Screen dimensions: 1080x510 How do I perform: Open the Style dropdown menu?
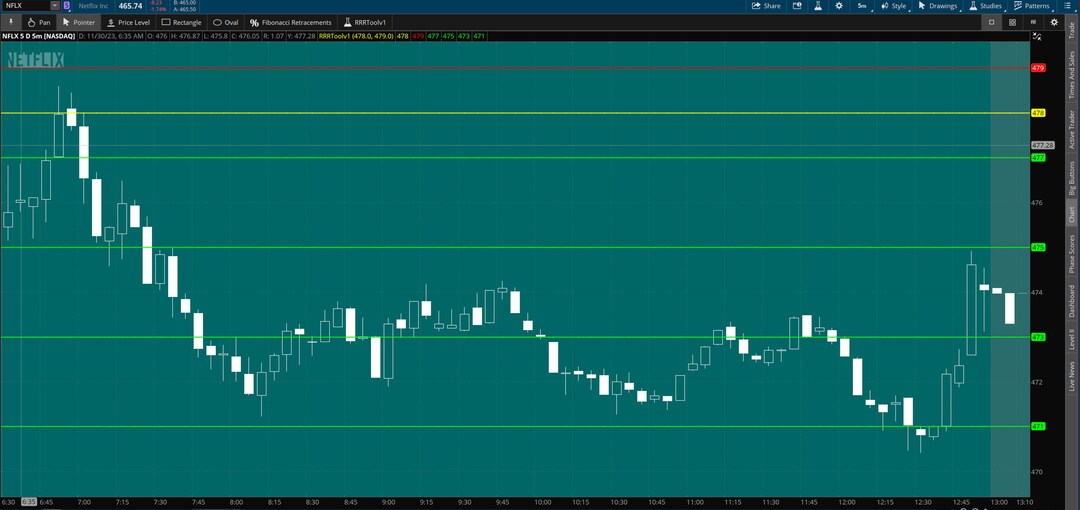pos(894,6)
